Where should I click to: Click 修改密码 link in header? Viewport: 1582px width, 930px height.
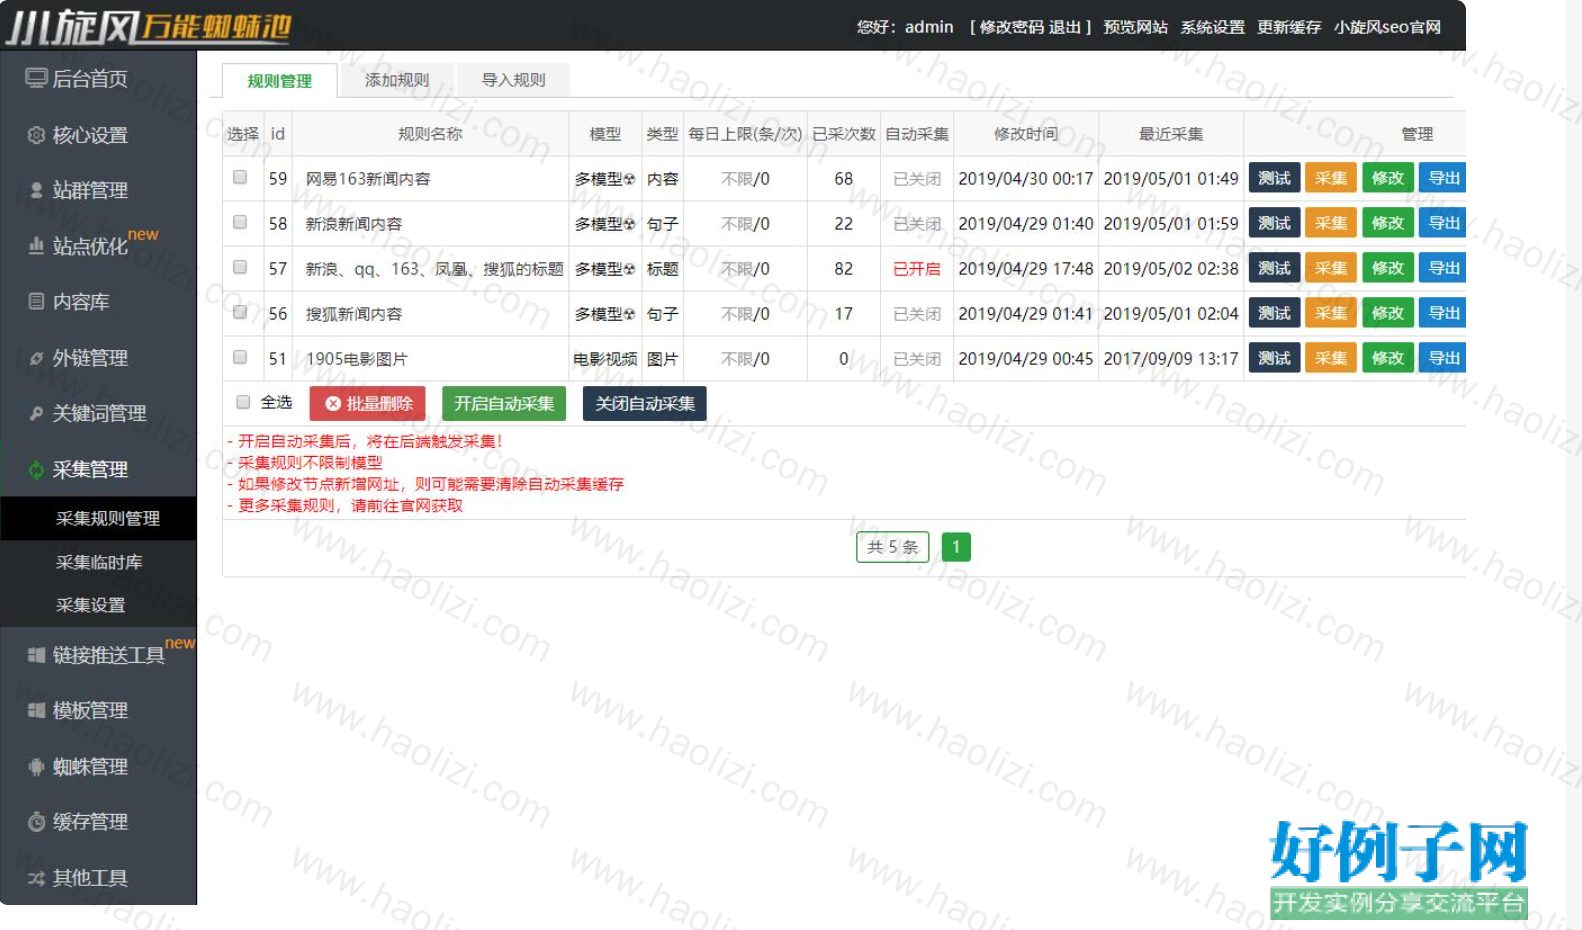(1012, 27)
